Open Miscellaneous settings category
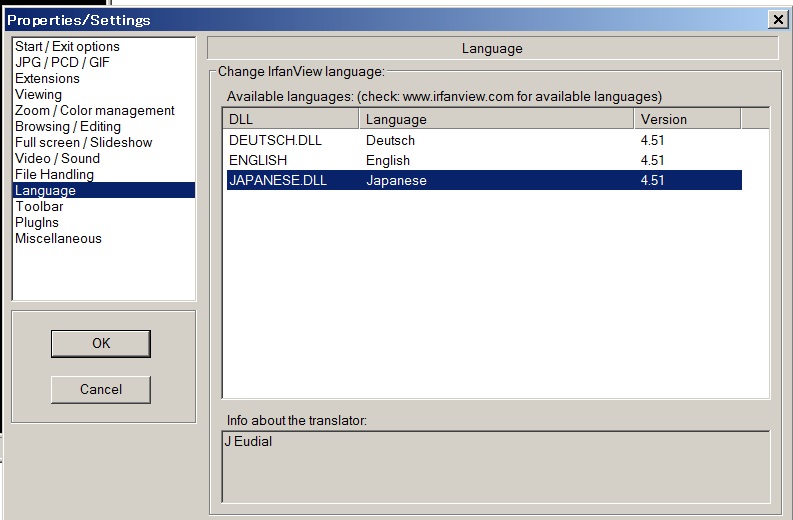This screenshot has width=793, height=520. coord(58,239)
